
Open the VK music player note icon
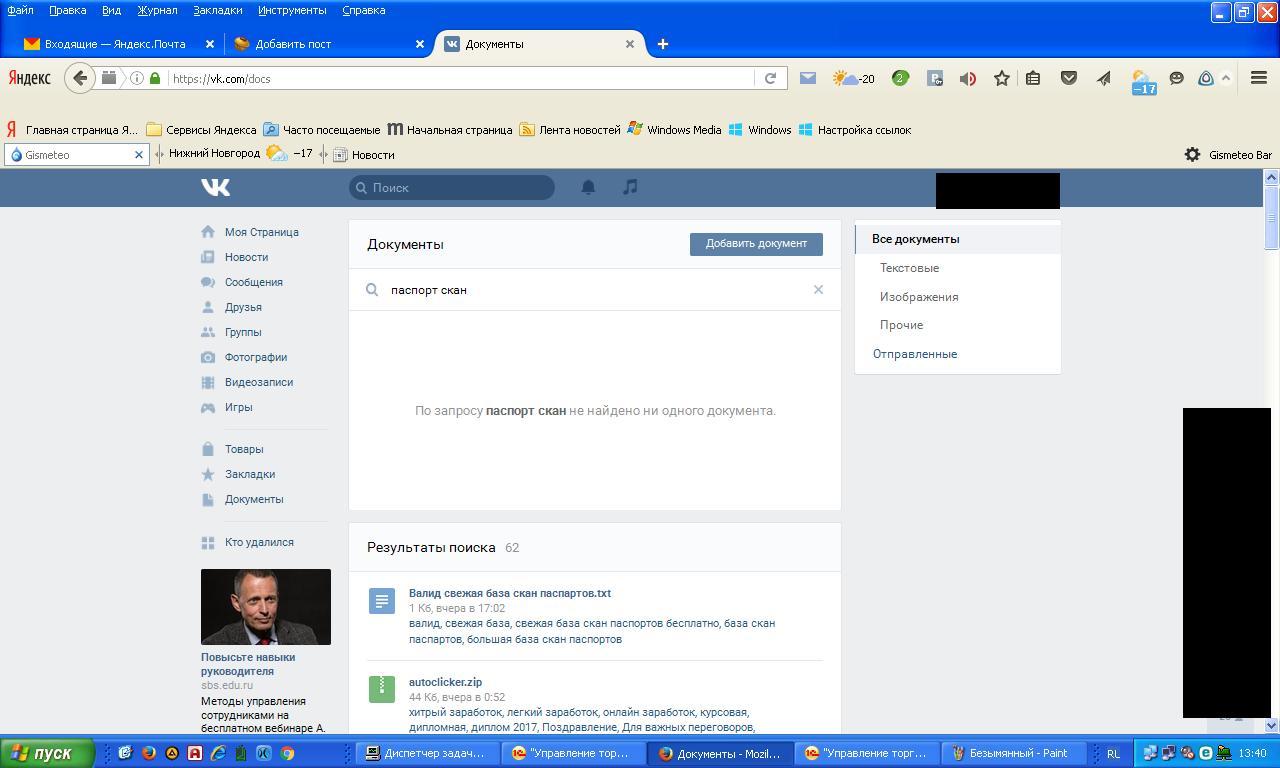coord(630,187)
